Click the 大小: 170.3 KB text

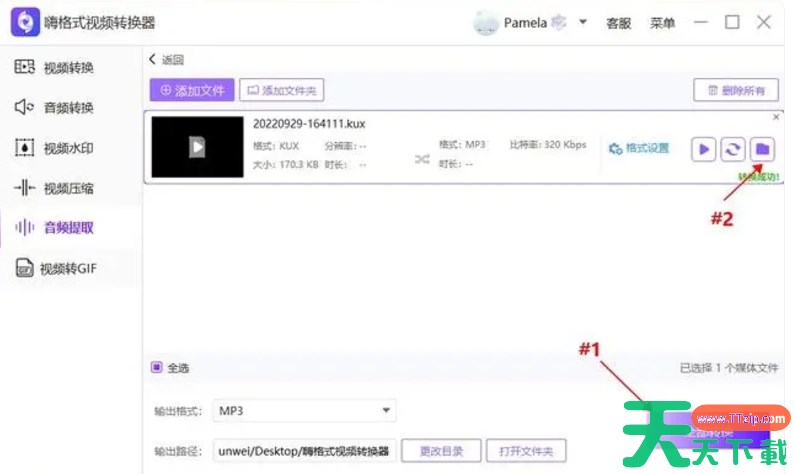click(285, 164)
